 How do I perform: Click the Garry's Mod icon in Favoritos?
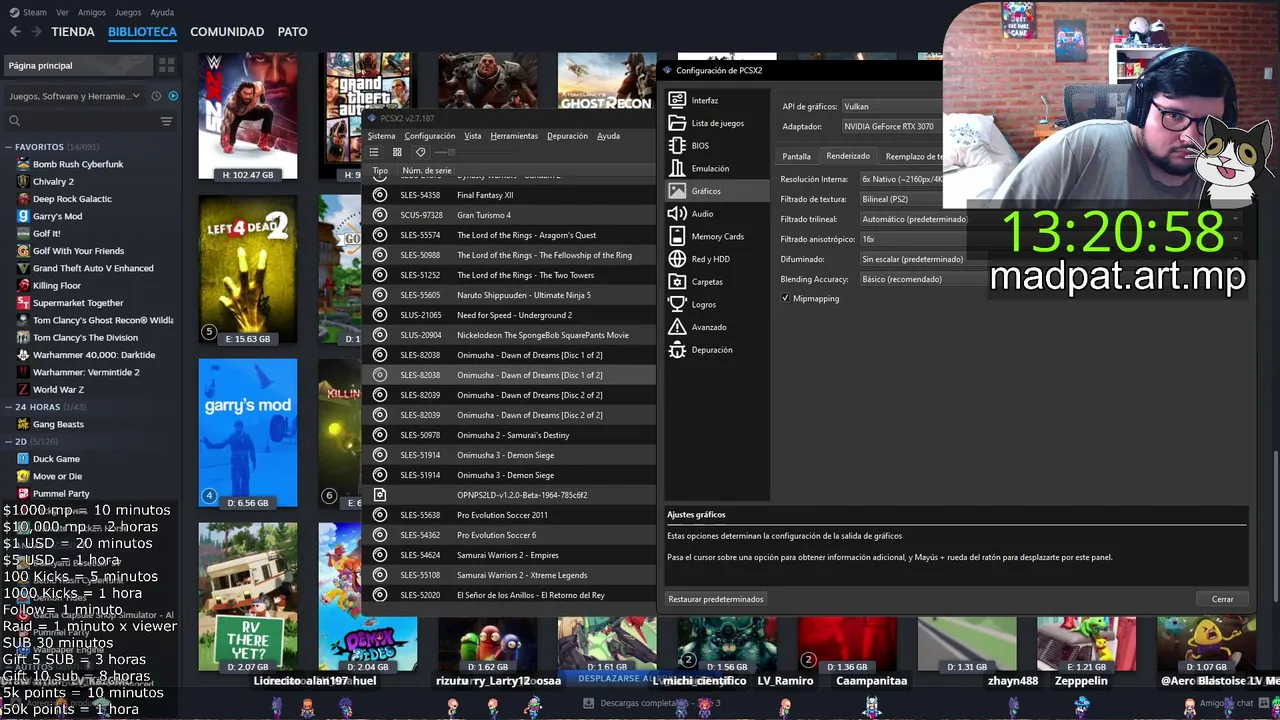click(x=23, y=216)
